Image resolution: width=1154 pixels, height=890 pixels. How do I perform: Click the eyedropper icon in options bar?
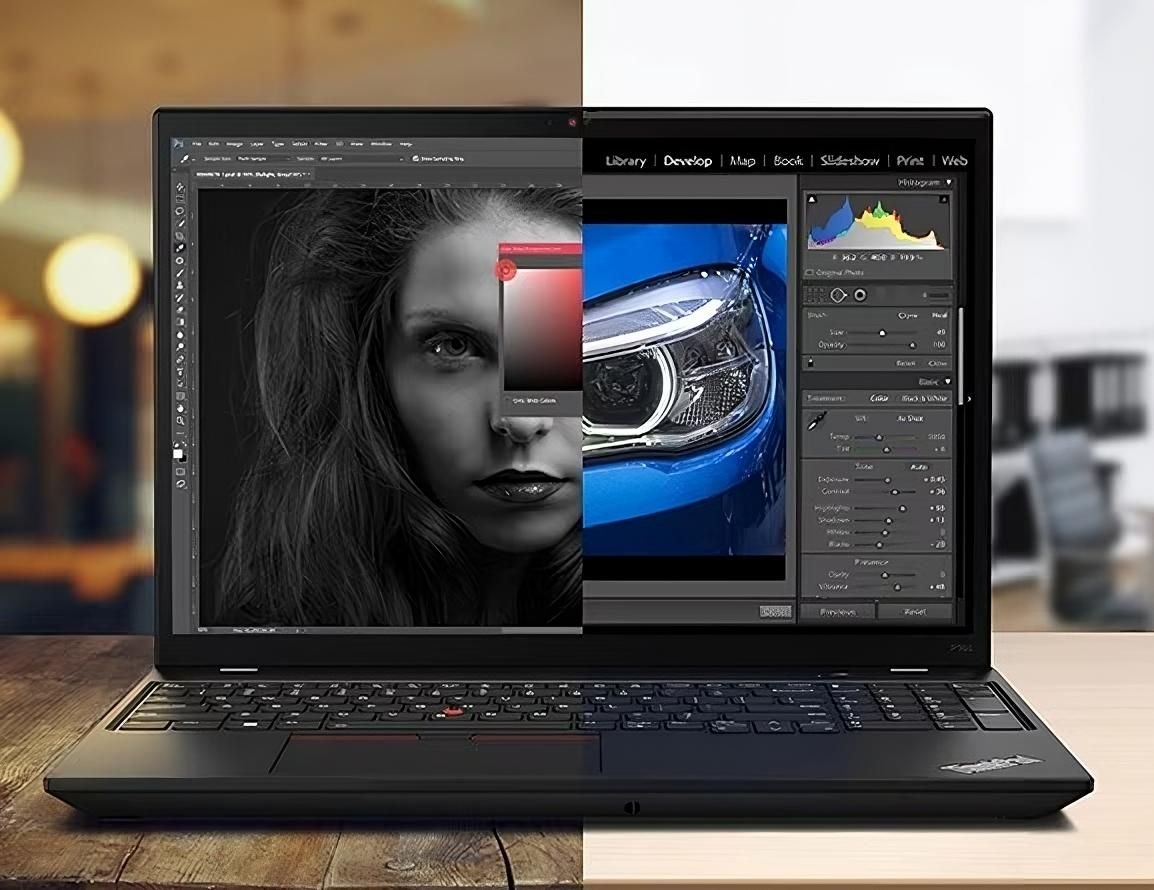click(185, 158)
